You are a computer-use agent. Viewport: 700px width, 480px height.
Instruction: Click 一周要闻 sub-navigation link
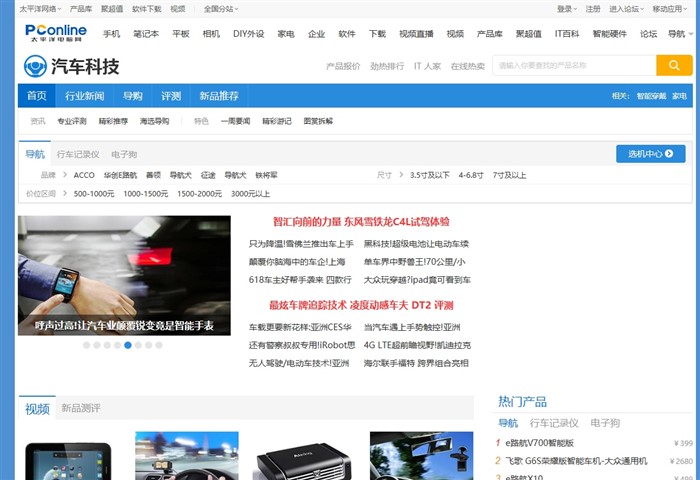tap(235, 121)
